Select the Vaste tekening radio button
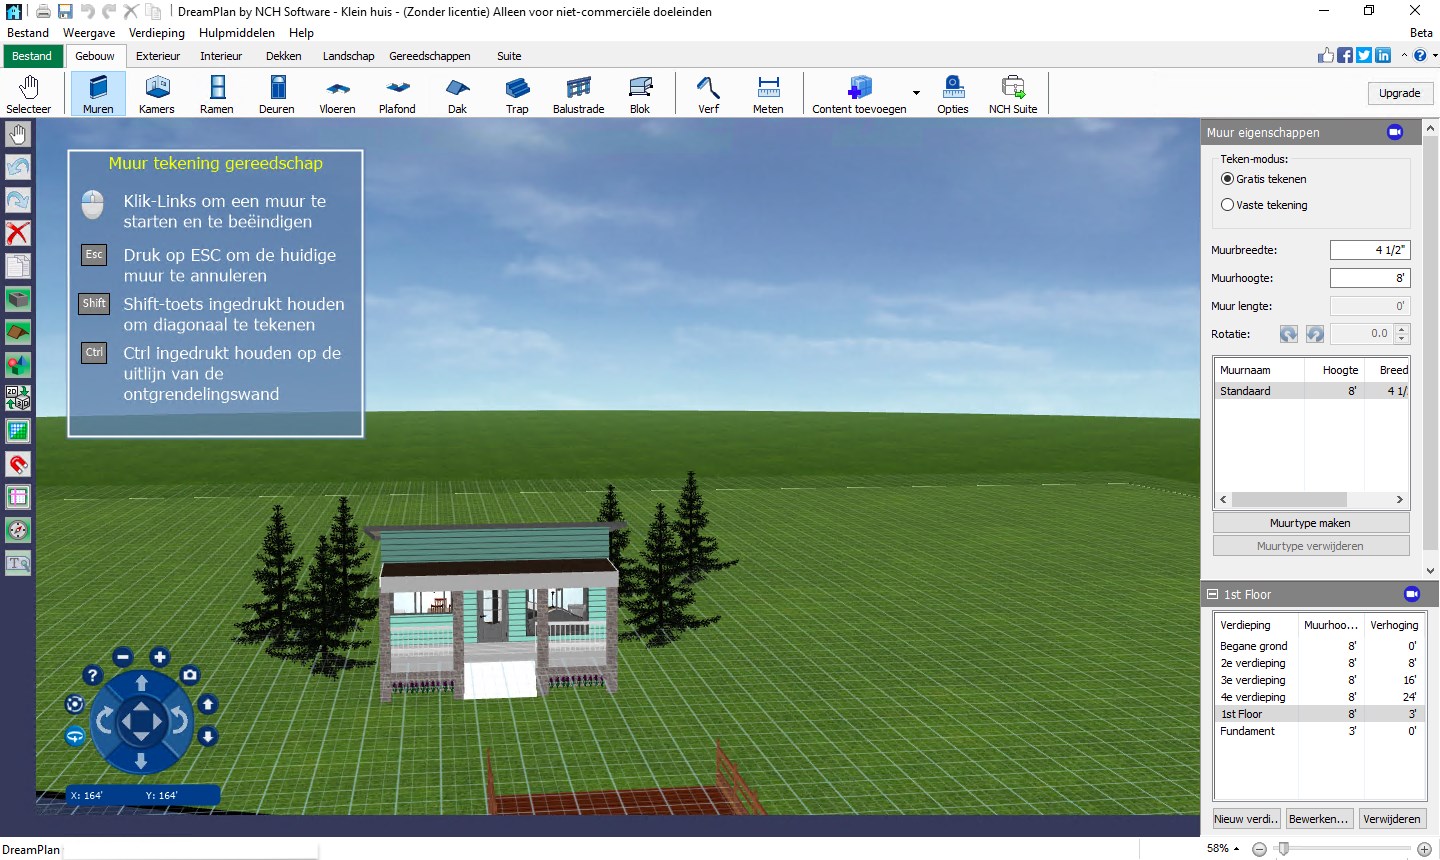 [1228, 205]
